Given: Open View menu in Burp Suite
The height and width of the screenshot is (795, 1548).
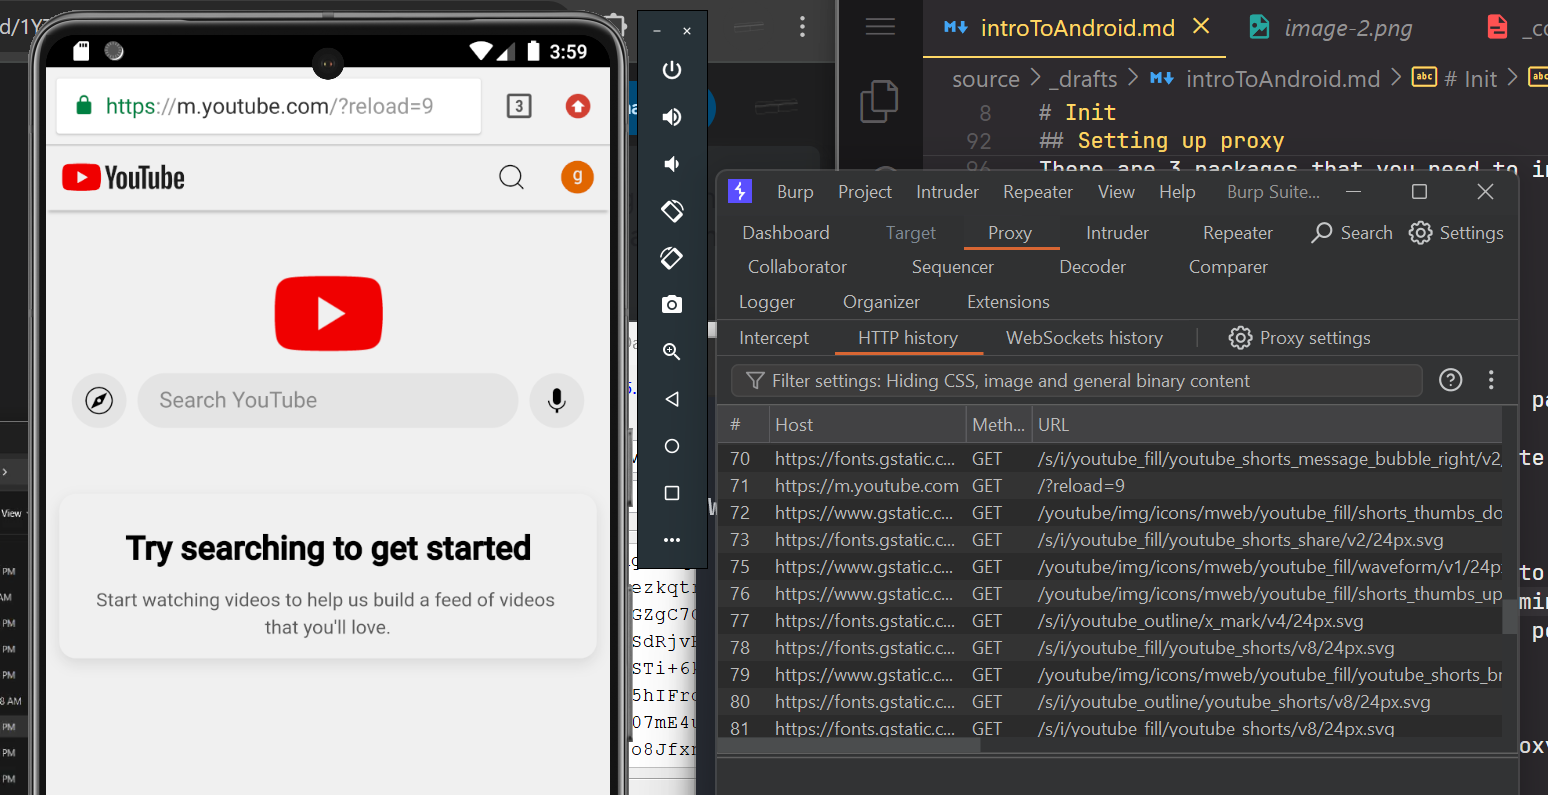Looking at the screenshot, I should [1116, 192].
